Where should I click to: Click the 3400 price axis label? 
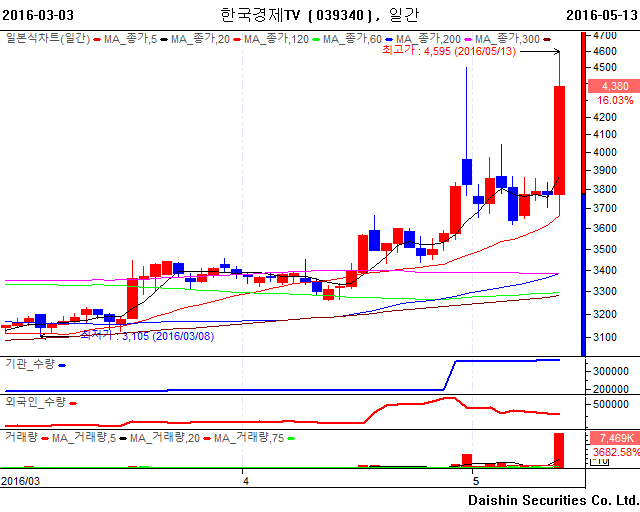tap(605, 270)
